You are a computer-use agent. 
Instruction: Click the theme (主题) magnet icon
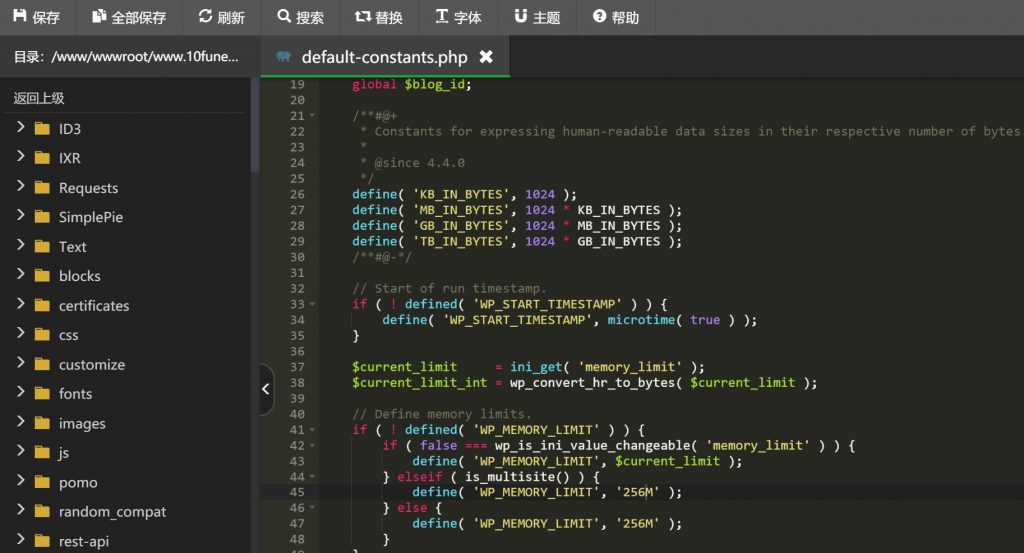coord(520,17)
